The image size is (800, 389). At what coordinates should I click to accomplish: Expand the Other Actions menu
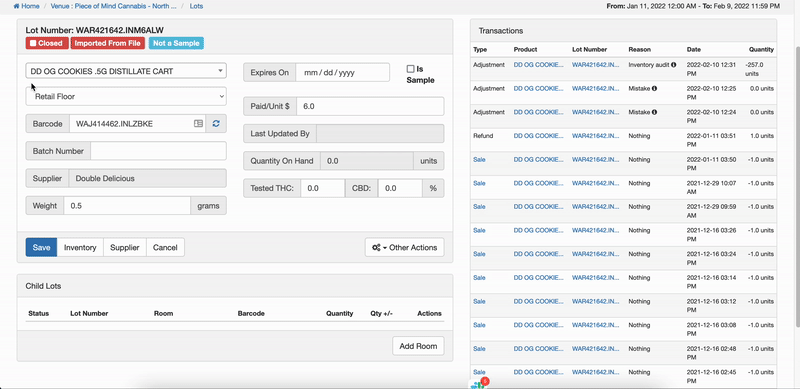point(405,247)
